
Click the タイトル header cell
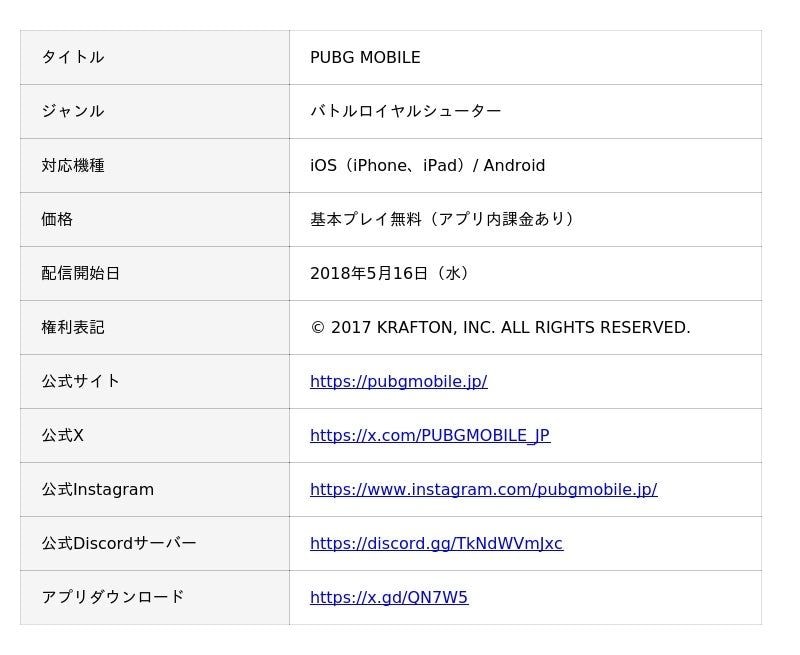point(155,58)
